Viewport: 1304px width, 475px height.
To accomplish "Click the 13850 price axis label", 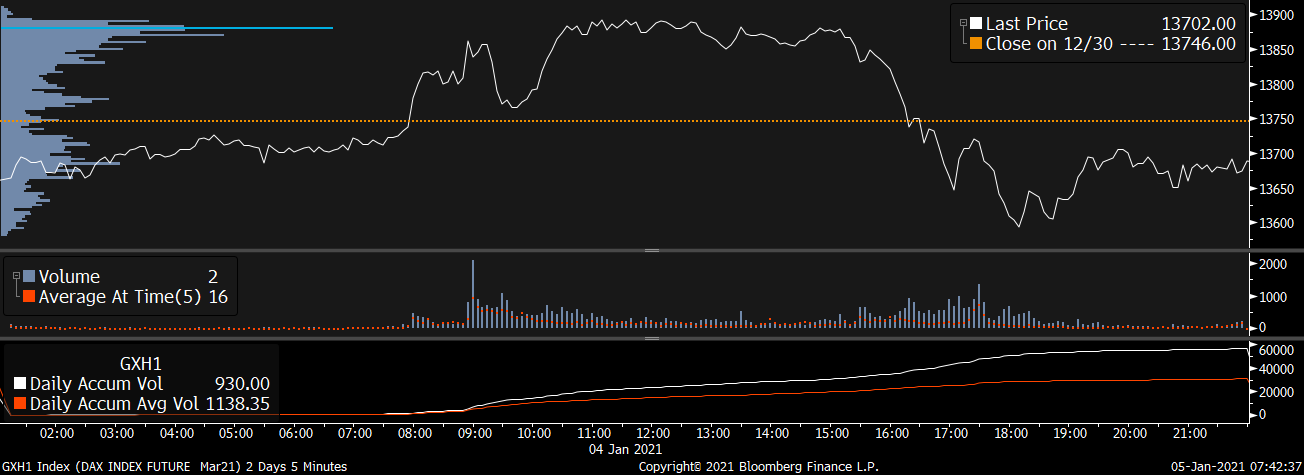I will point(1279,50).
